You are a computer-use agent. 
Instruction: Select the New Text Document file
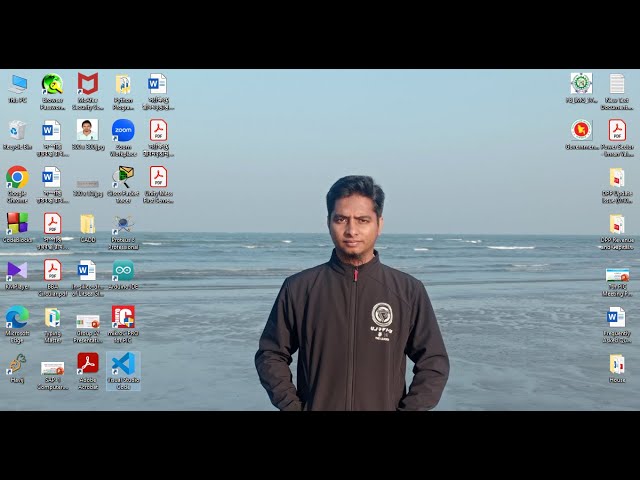(617, 84)
